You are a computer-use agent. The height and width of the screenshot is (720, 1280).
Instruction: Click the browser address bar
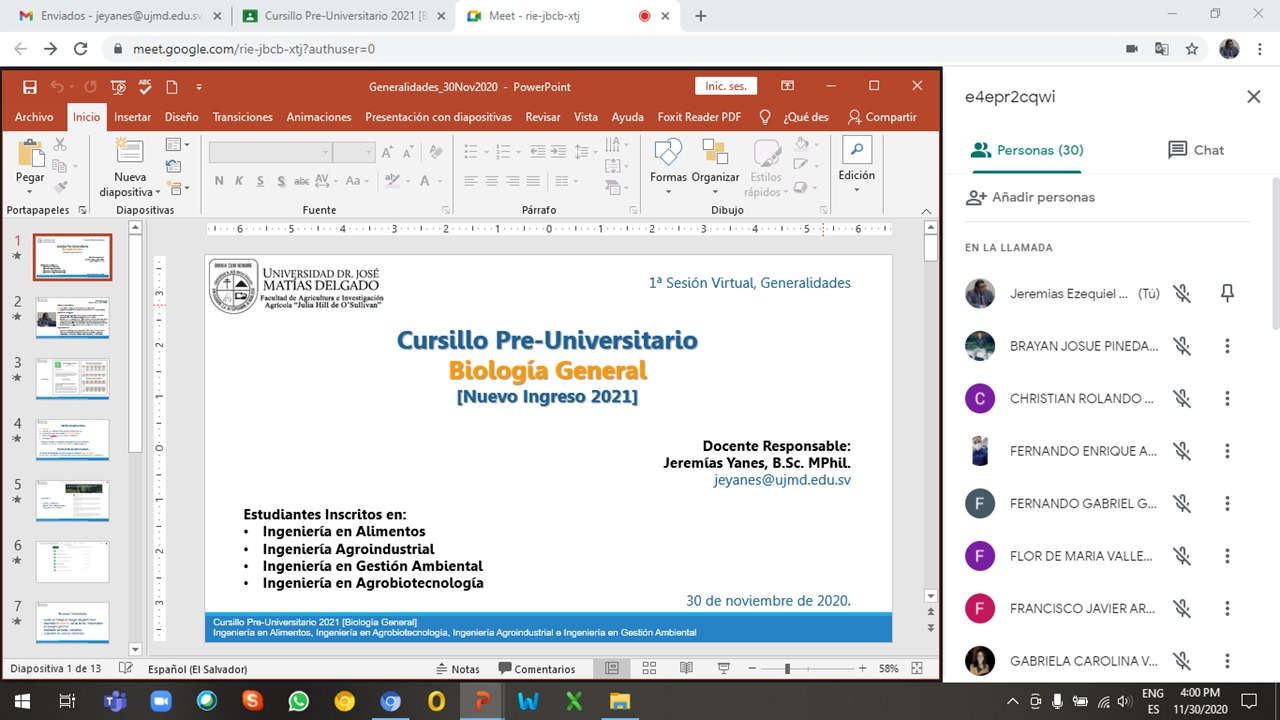[x=610, y=49]
